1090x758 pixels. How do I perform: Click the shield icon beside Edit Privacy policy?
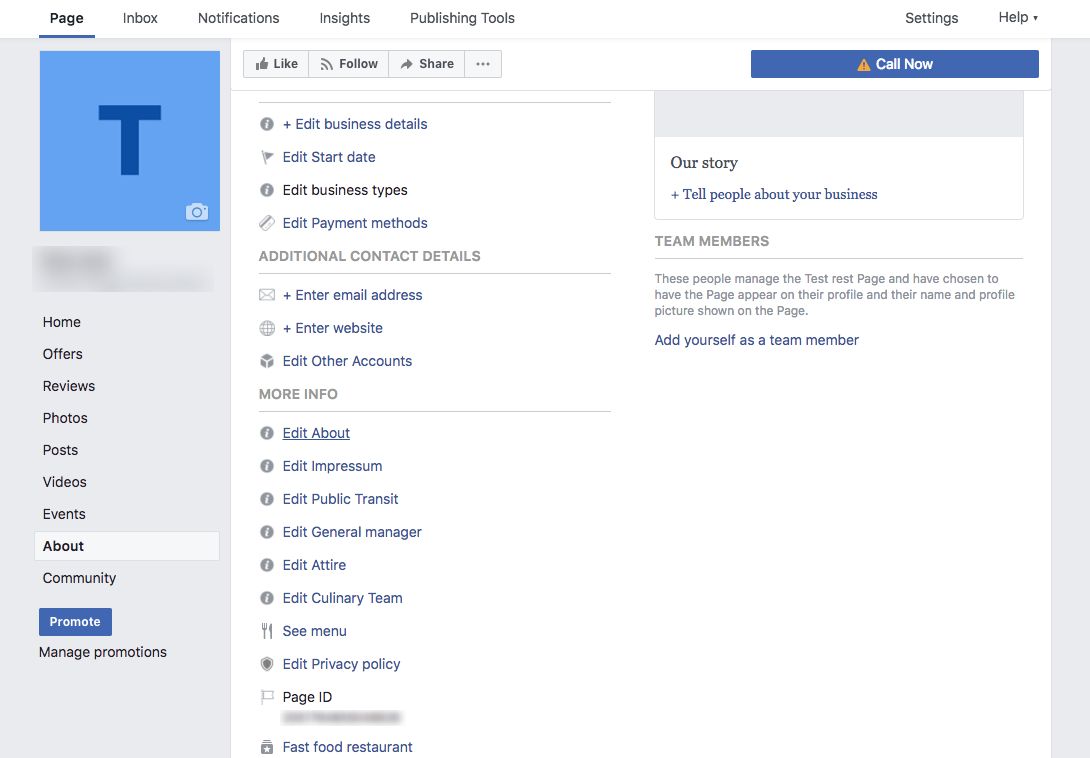[x=267, y=664]
